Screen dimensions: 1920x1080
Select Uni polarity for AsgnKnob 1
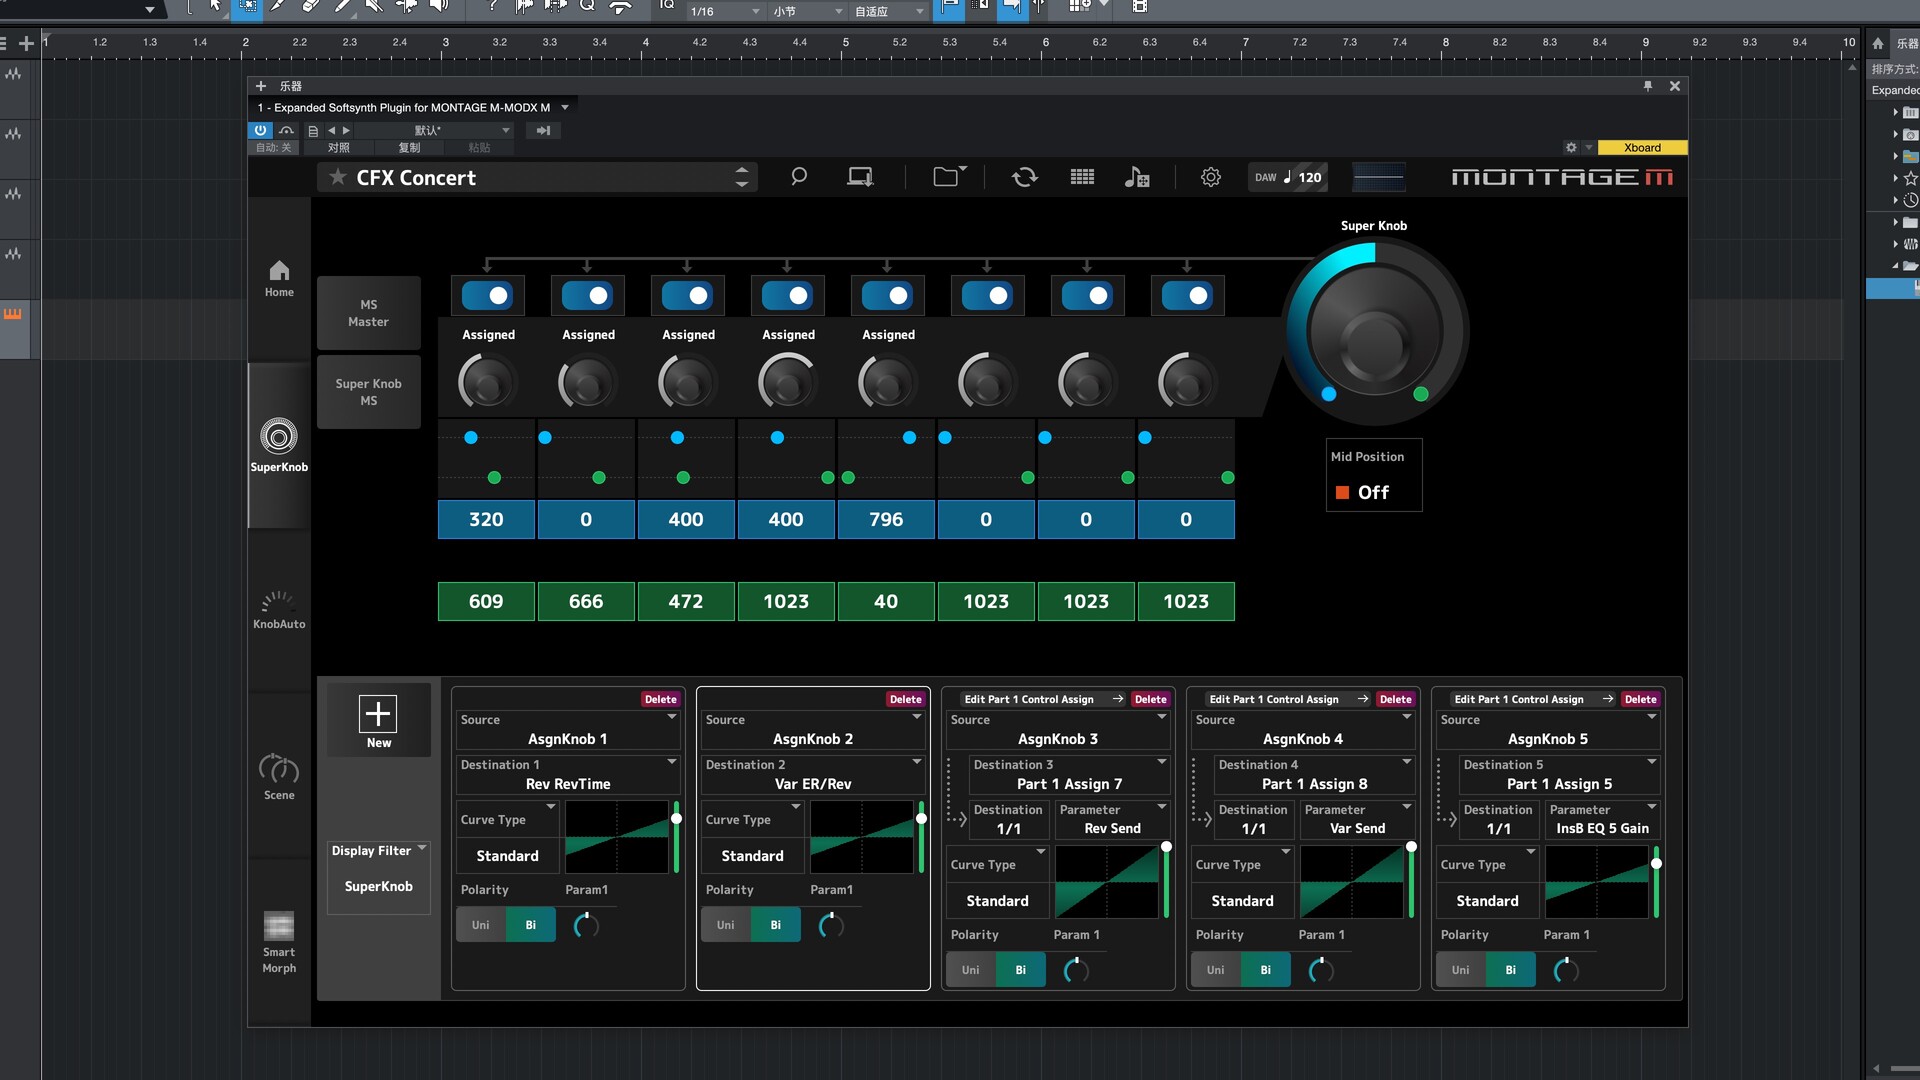click(x=480, y=925)
